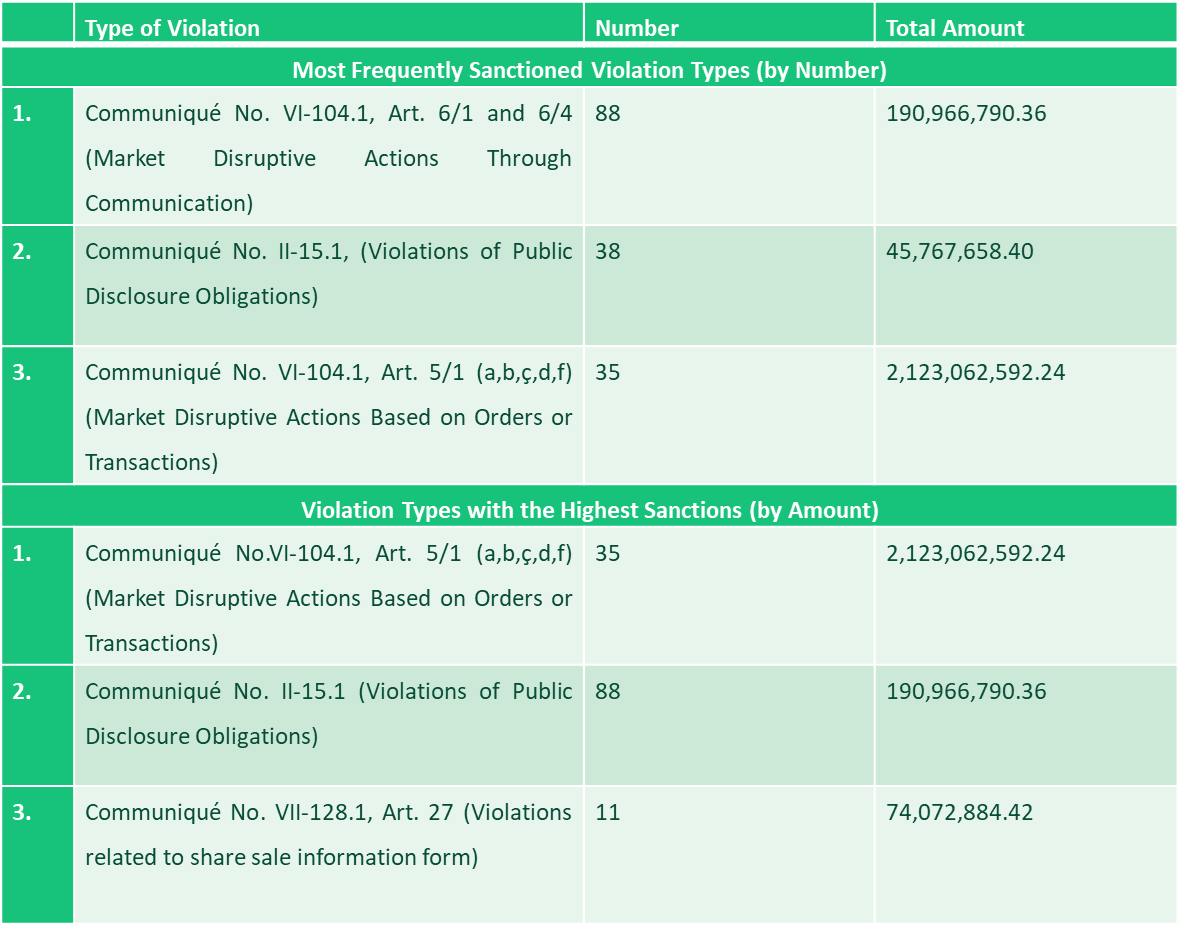Select 190,966,790.36 in the by-Amount section

[965, 692]
